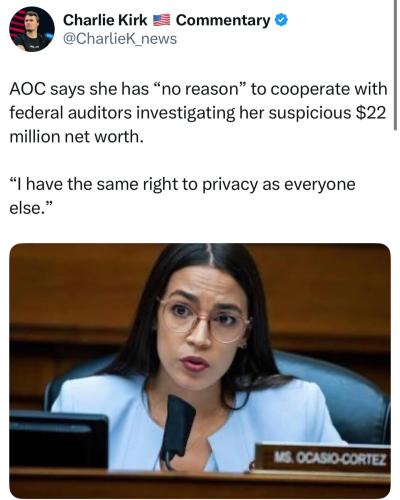Click the word "else." ending the quote
400x500 pixels.
click(31, 208)
